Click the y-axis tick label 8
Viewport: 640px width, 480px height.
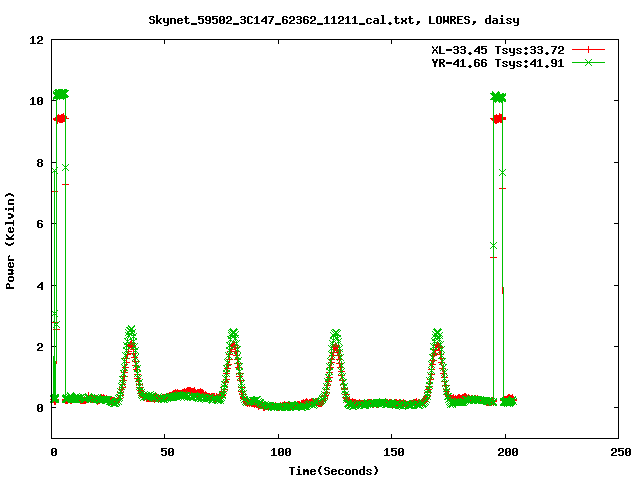(x=40, y=163)
